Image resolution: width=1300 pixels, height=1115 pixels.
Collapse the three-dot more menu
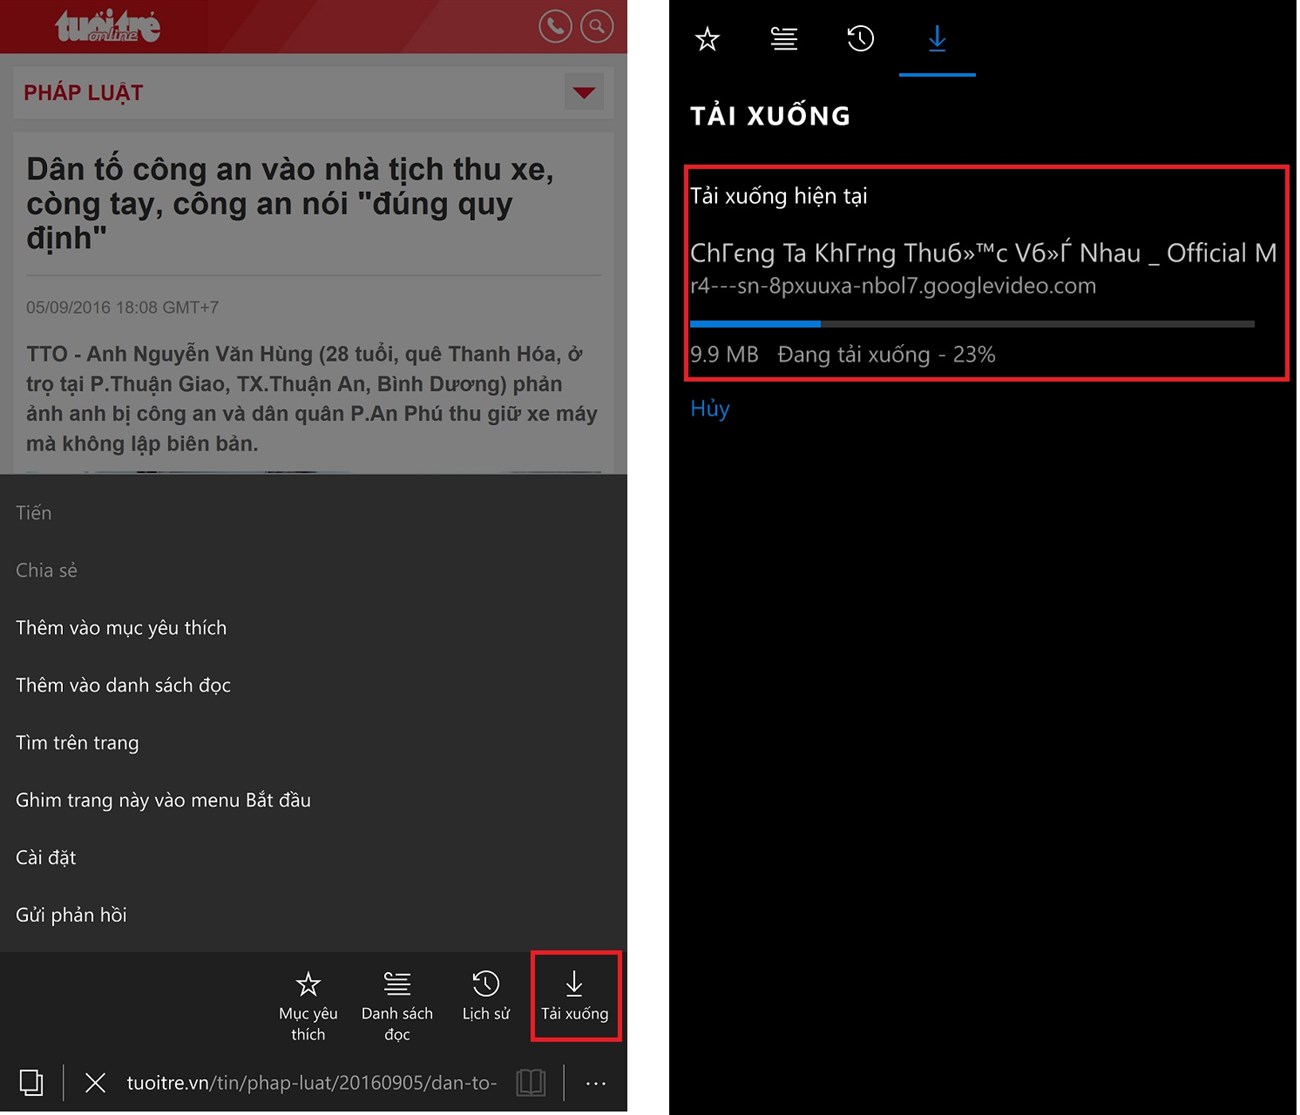pyautogui.click(x=596, y=1083)
